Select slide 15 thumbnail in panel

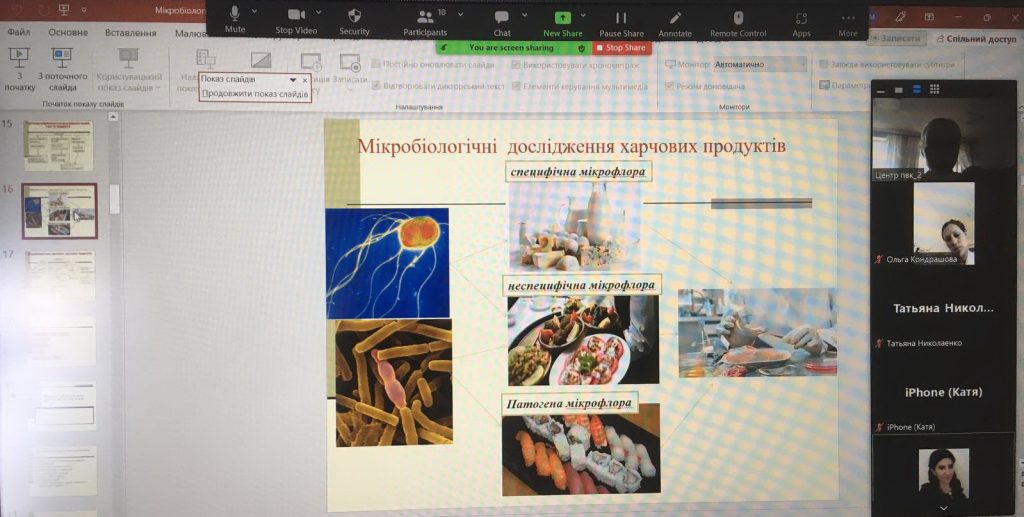click(x=59, y=146)
